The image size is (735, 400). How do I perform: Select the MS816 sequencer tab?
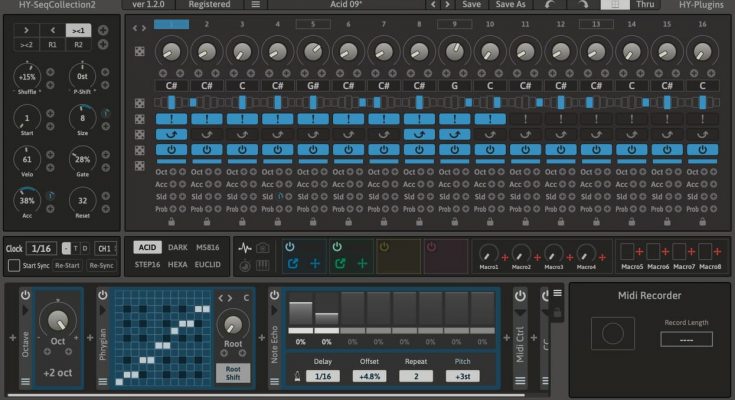[x=207, y=247]
